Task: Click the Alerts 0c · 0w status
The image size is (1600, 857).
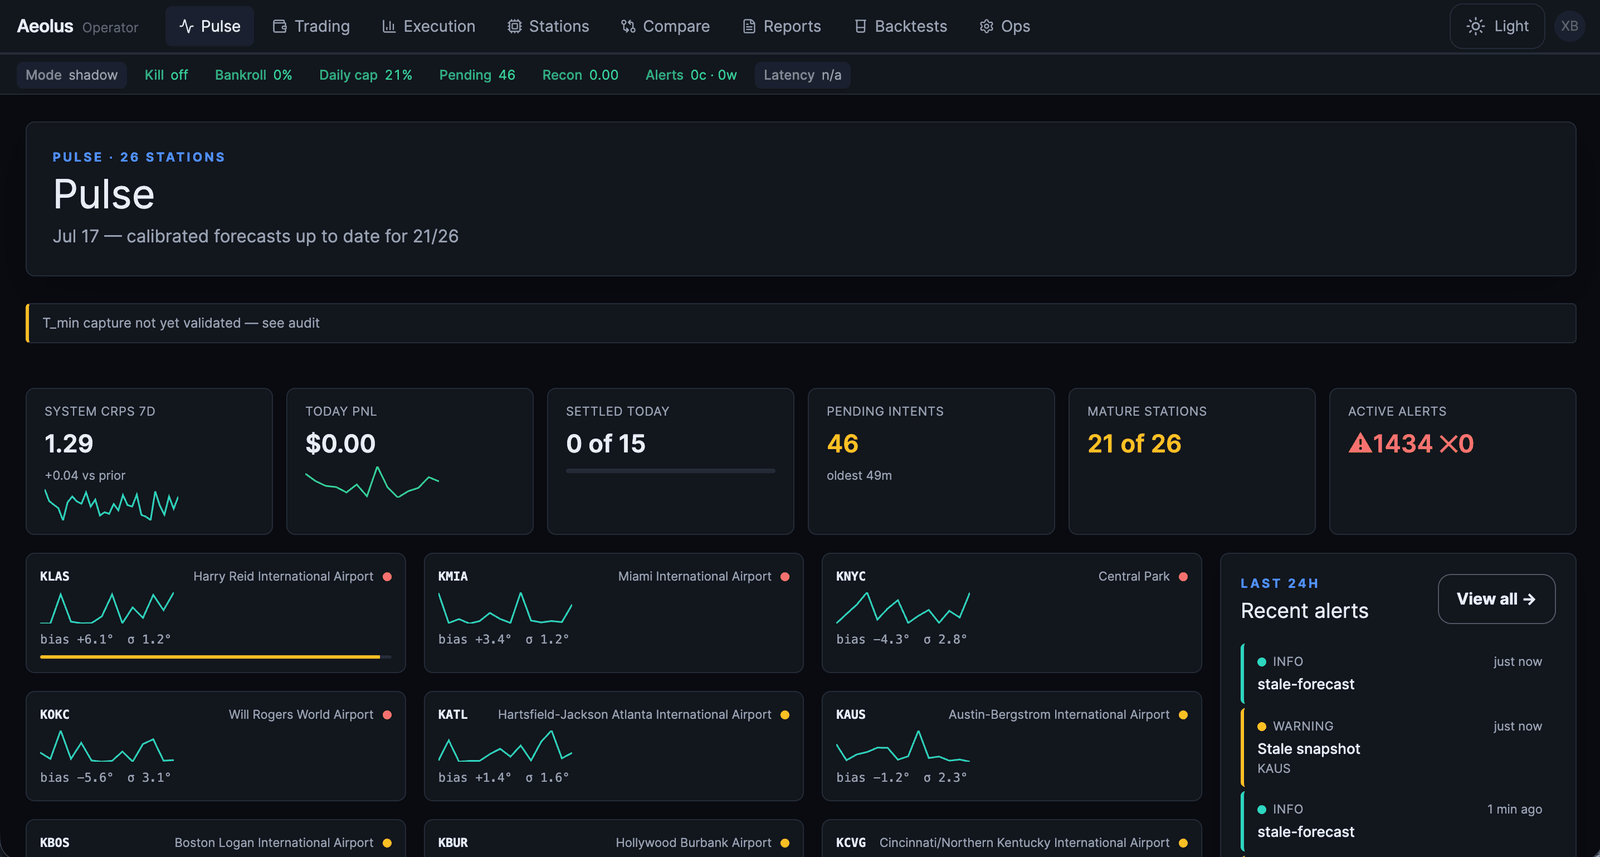Action: coord(691,75)
